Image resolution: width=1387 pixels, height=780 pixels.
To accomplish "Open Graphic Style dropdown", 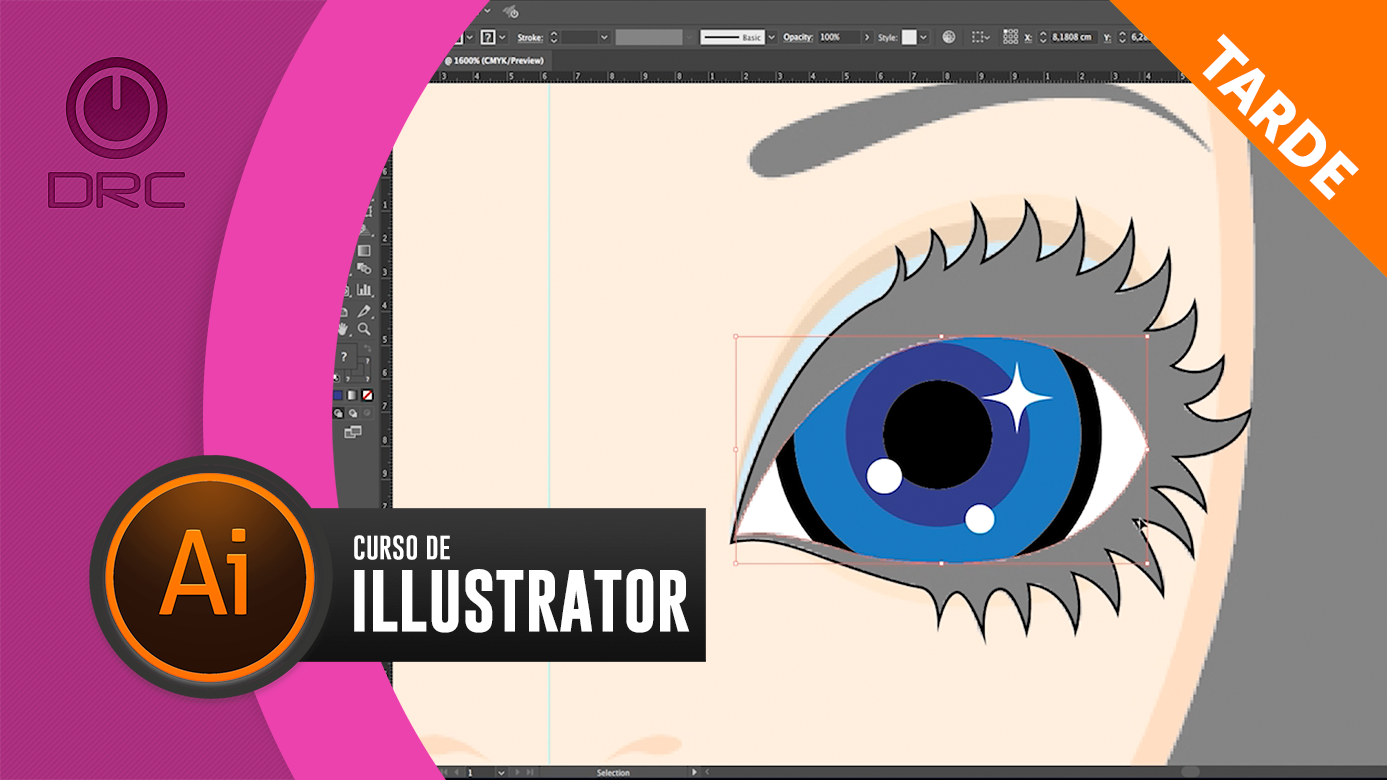I will pyautogui.click(x=924, y=37).
